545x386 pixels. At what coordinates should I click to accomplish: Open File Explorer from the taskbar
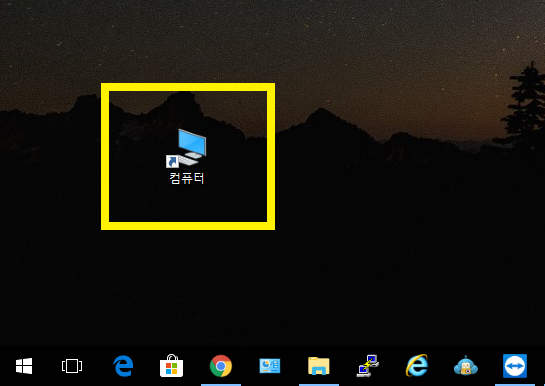click(319, 366)
